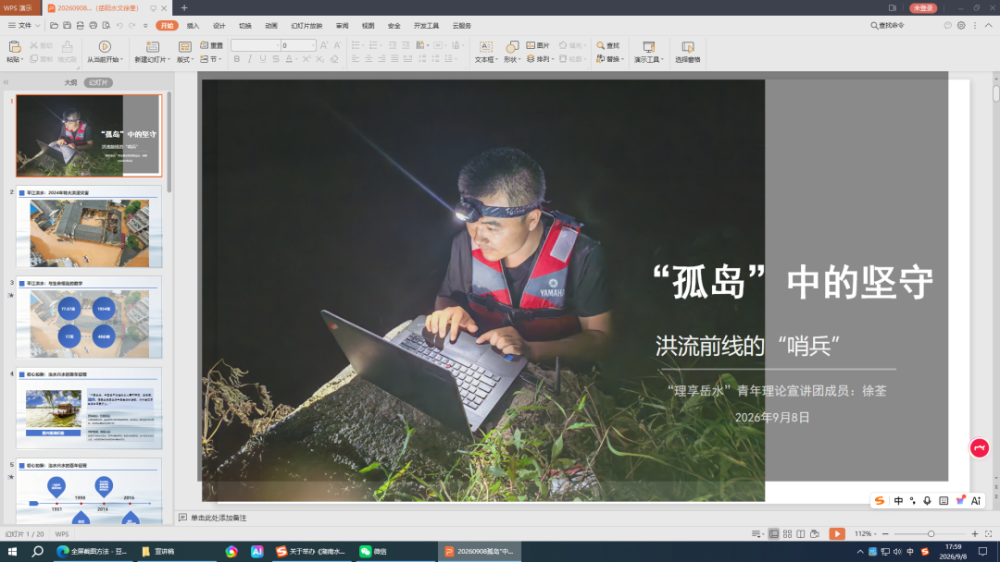This screenshot has width=1000, height=562.
Task: Click the notes area 单击此处添加备注
Action: [x=219, y=518]
